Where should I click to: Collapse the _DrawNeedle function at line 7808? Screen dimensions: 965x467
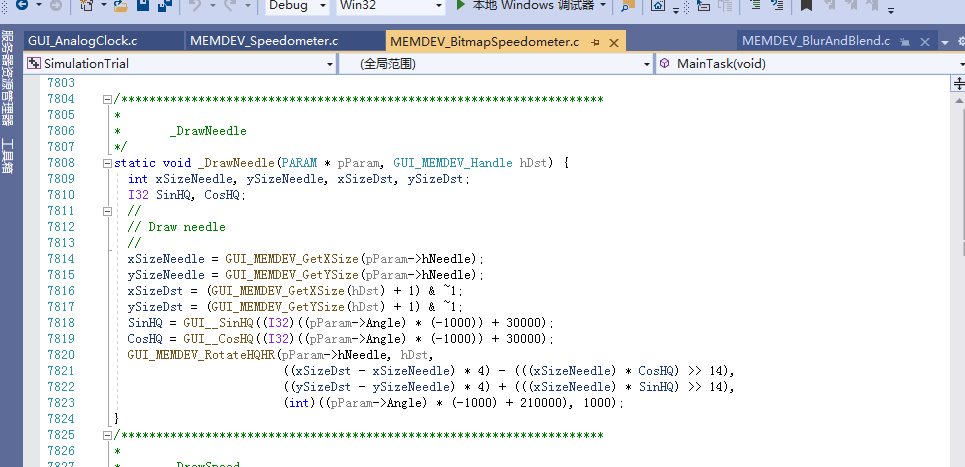(107, 163)
